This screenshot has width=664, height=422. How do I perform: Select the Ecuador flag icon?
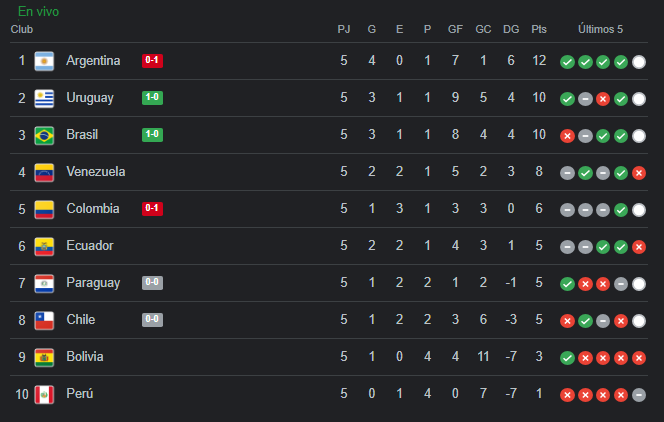click(x=44, y=246)
